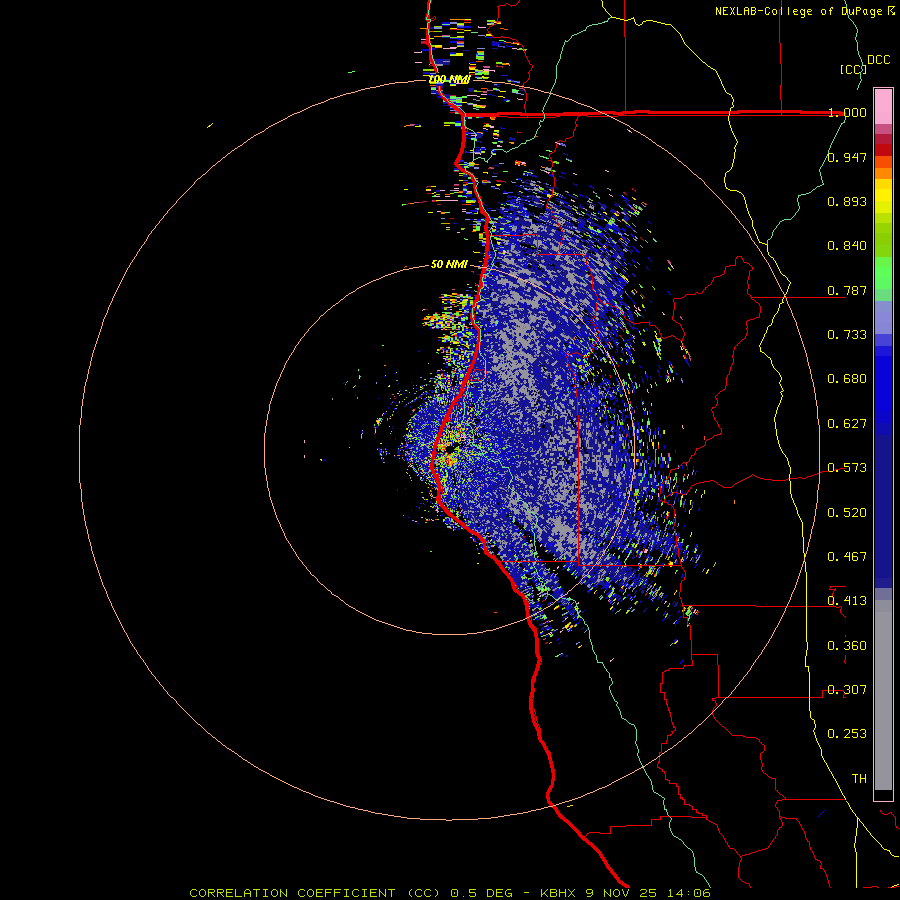Select the 0.733 legend value

click(x=847, y=335)
